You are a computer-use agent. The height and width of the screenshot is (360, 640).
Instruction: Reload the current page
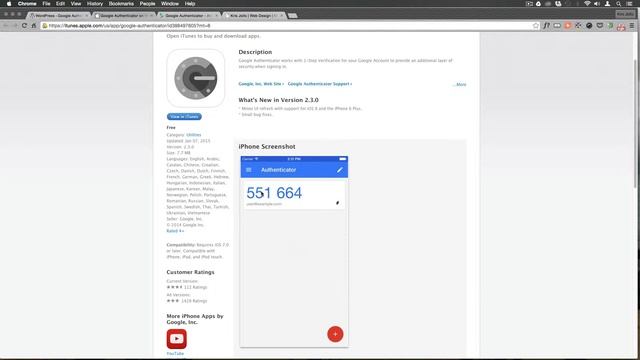[24, 26]
